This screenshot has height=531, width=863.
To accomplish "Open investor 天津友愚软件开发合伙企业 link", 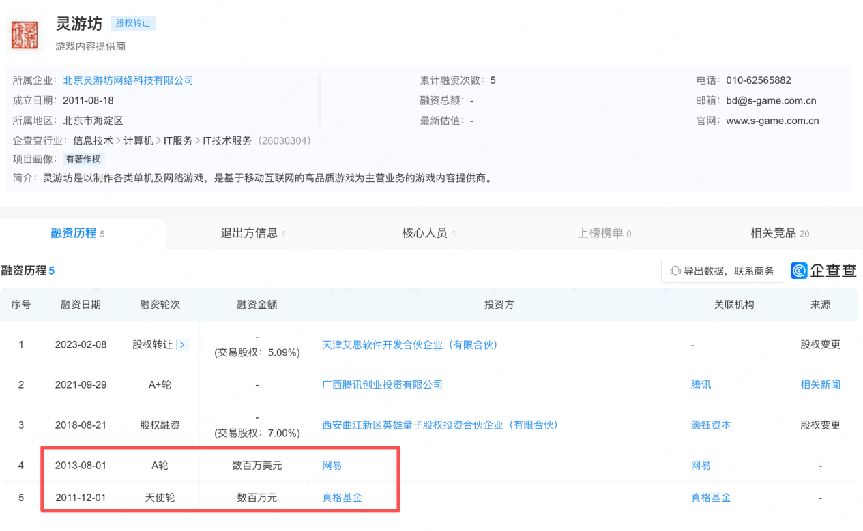I will [x=409, y=345].
